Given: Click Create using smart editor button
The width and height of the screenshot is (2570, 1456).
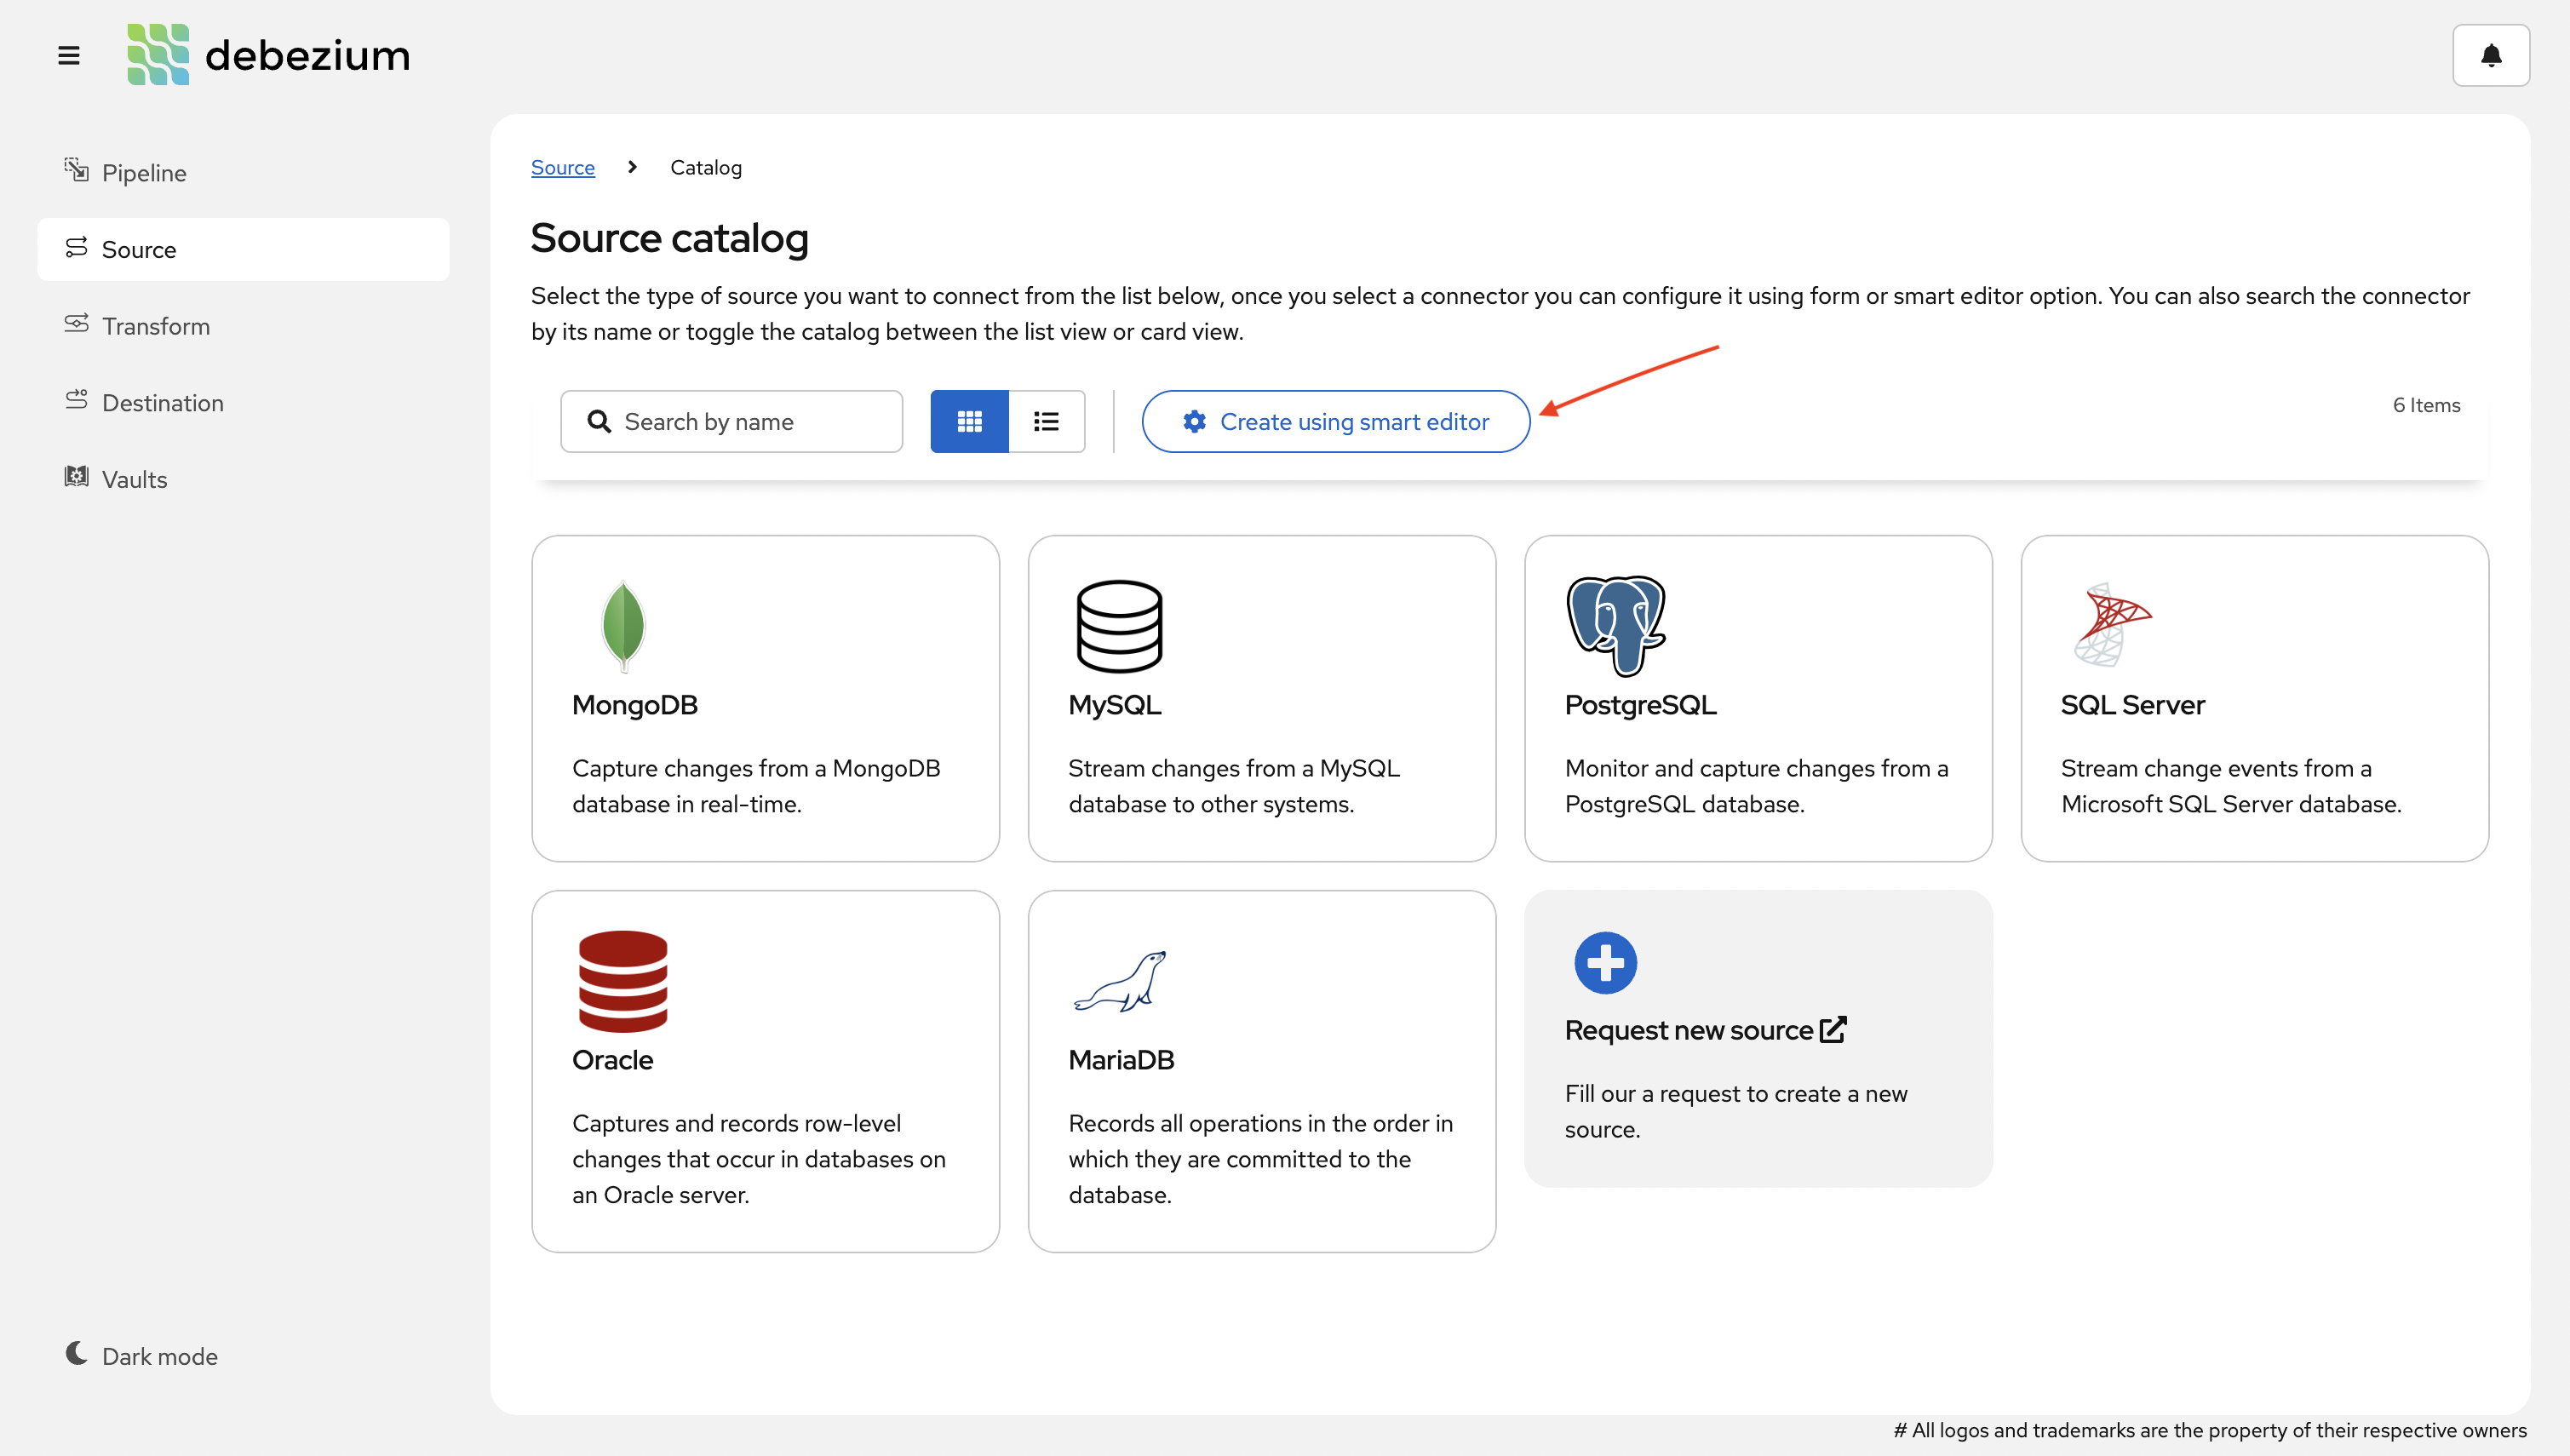Looking at the screenshot, I should pos(1335,421).
